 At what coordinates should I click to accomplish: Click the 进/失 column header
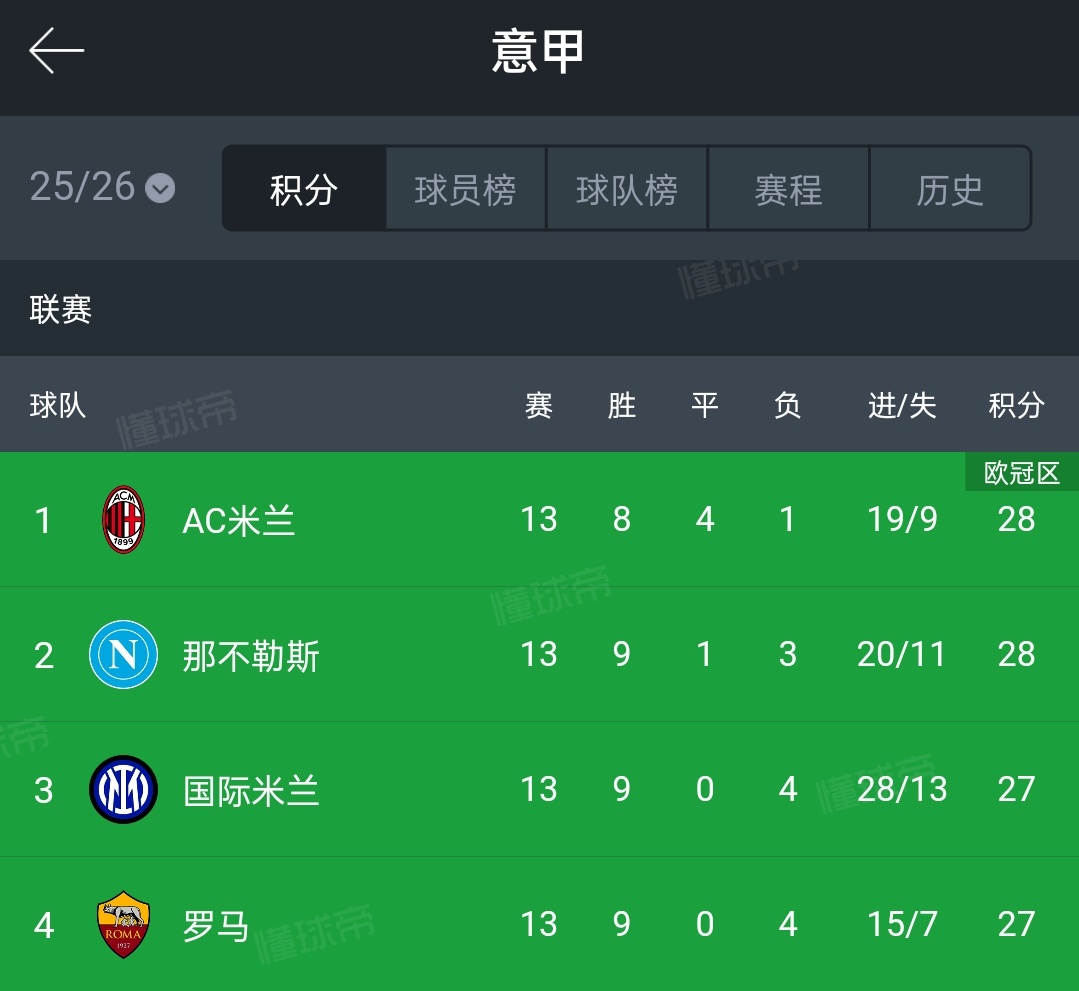[902, 405]
